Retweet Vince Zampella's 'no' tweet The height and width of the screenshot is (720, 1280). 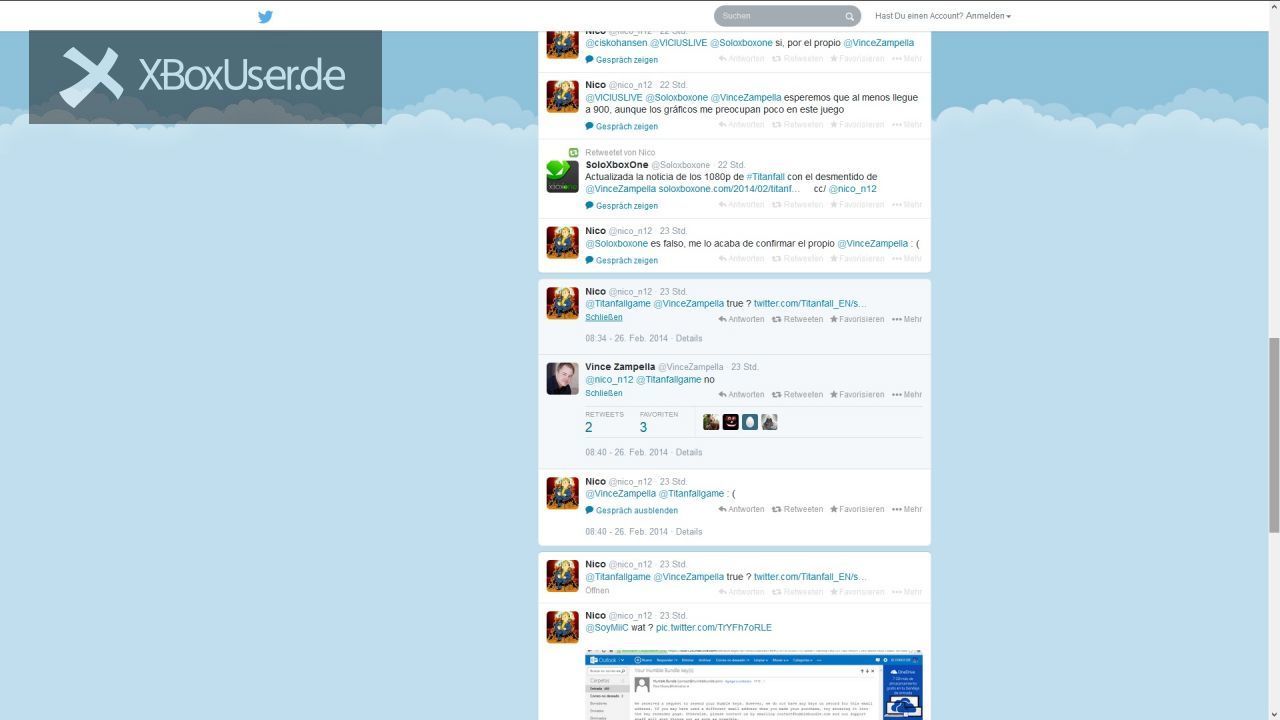point(797,394)
